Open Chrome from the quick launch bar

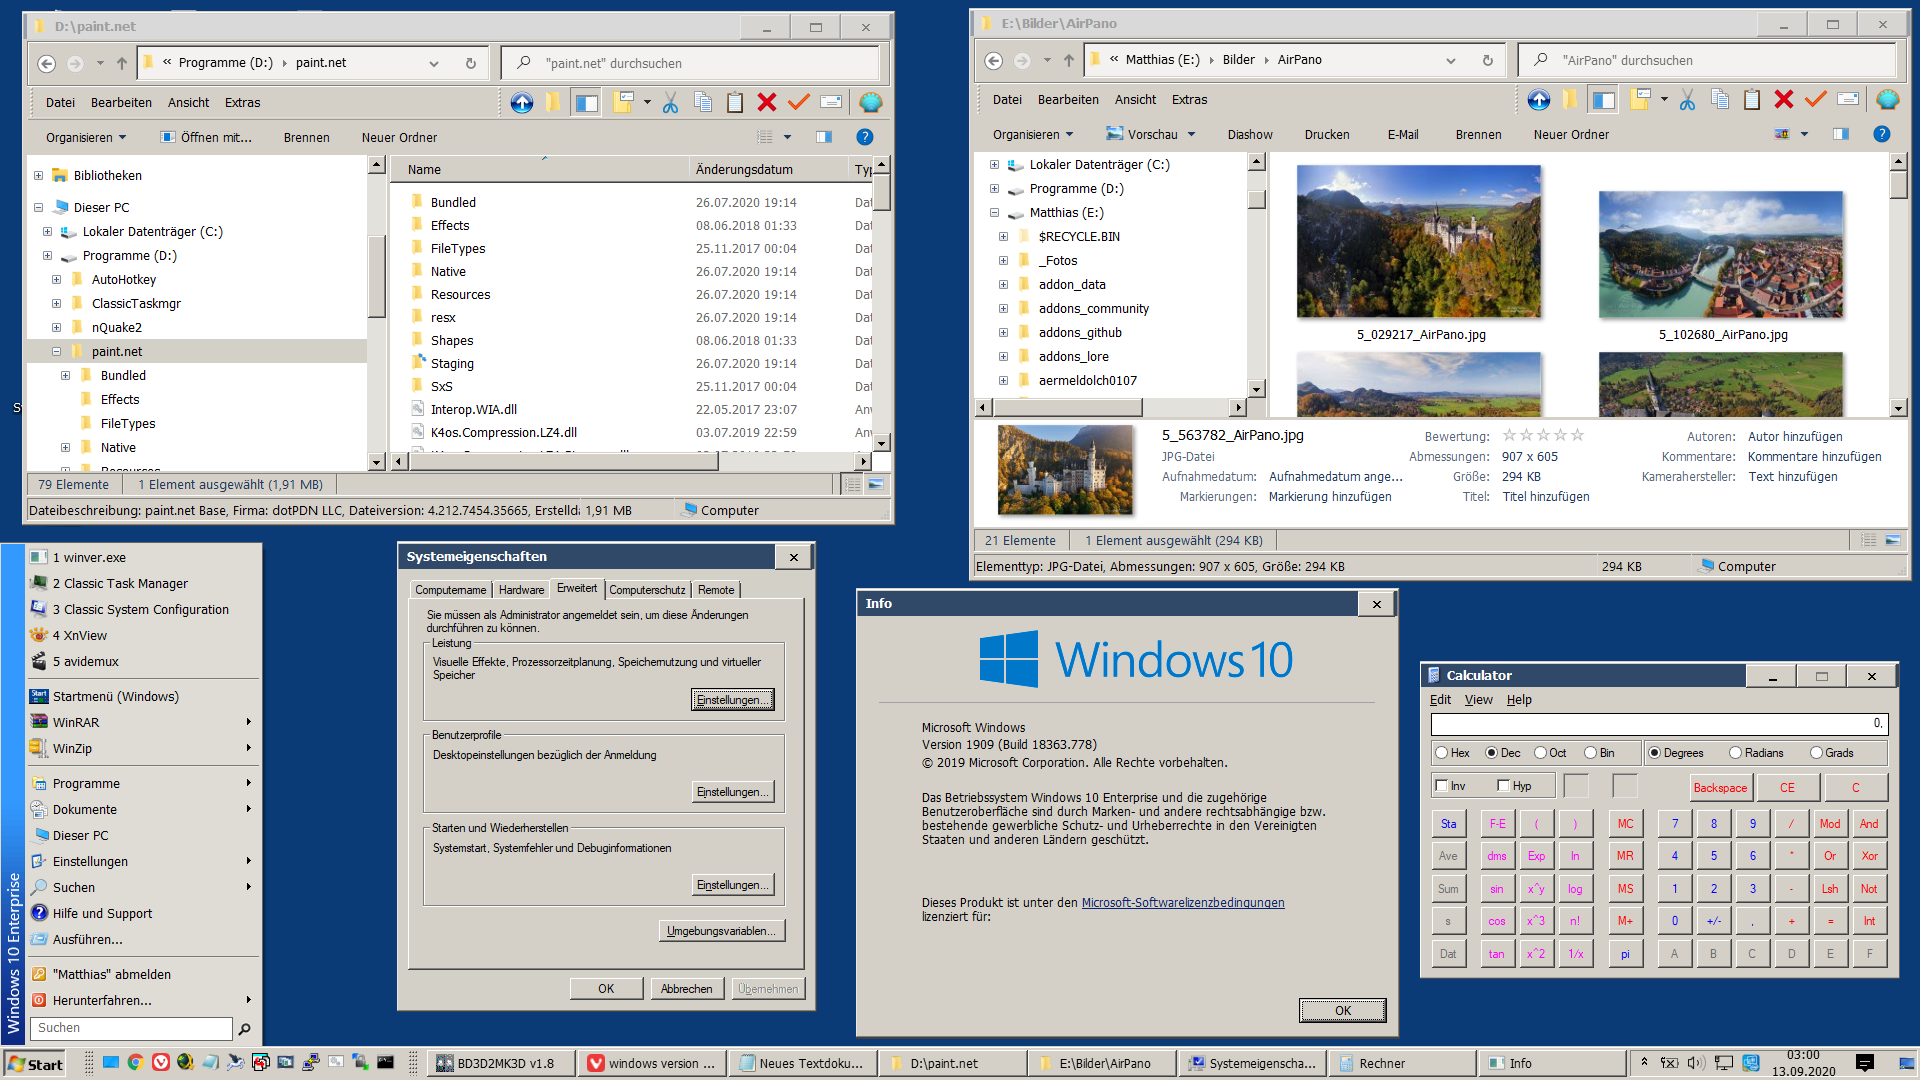(x=135, y=1062)
